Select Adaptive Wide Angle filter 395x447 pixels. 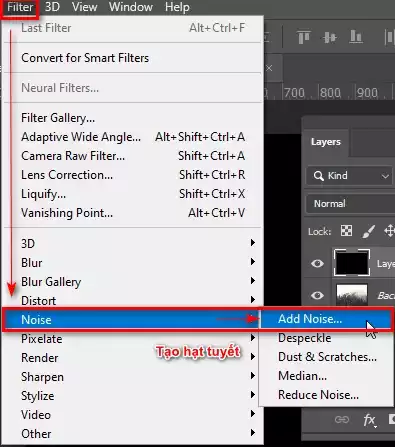[x=133, y=137]
